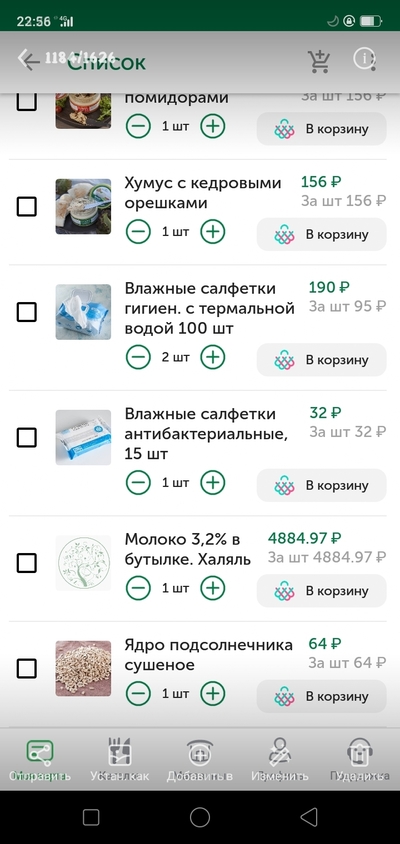Increase quantity of Молоко 3,2% в бутылке
The height and width of the screenshot is (844, 400).
tap(213, 588)
